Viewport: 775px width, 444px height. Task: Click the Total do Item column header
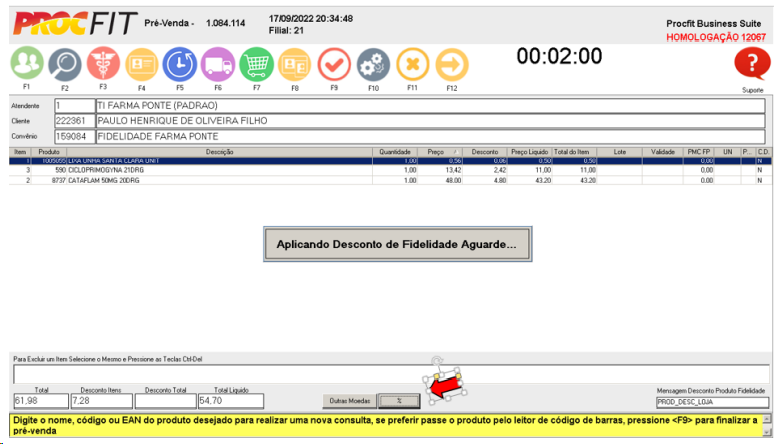pos(574,152)
